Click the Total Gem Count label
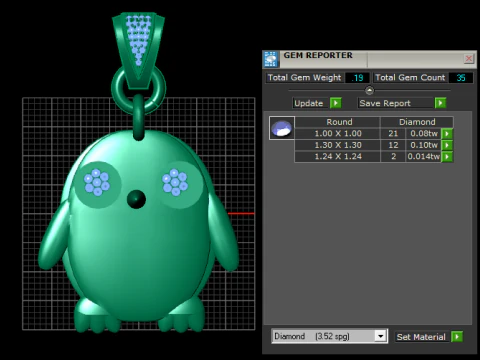The image size is (480, 360). pos(410,78)
